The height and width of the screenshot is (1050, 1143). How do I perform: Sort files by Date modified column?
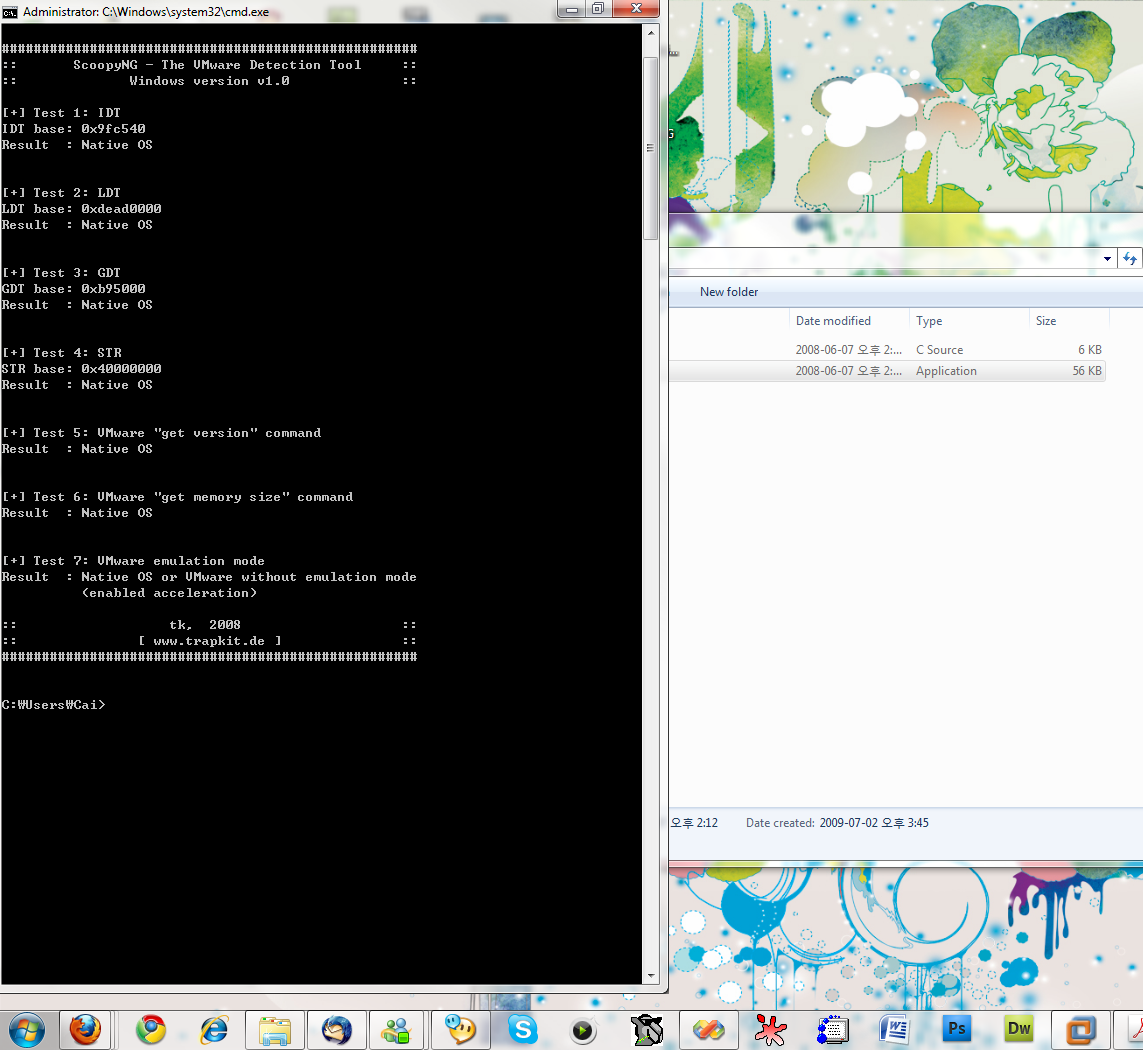pos(833,321)
